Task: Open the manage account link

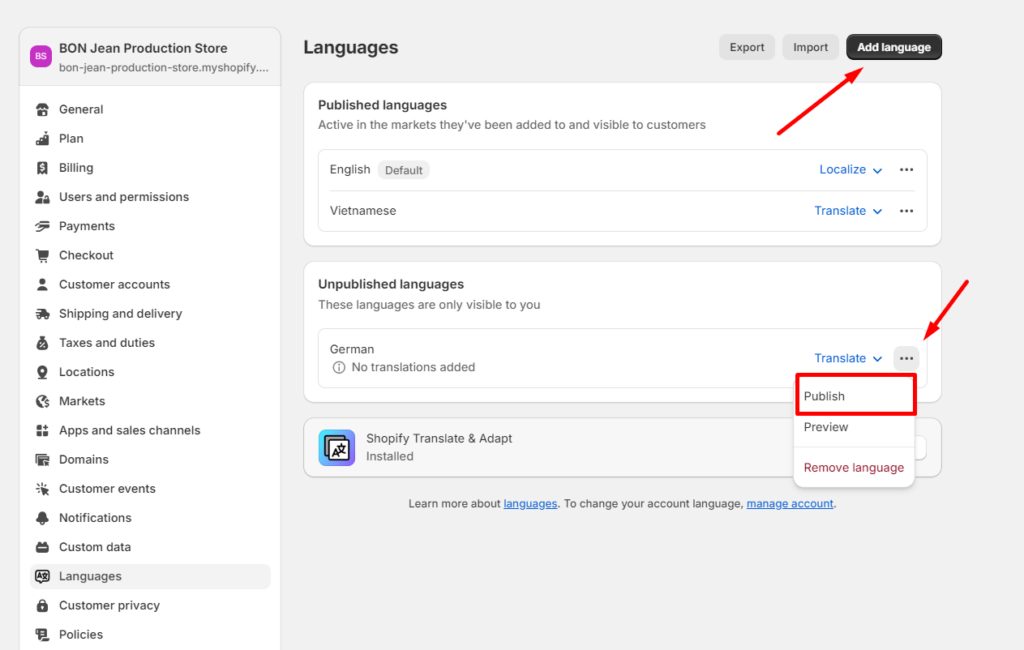Action: [789, 503]
